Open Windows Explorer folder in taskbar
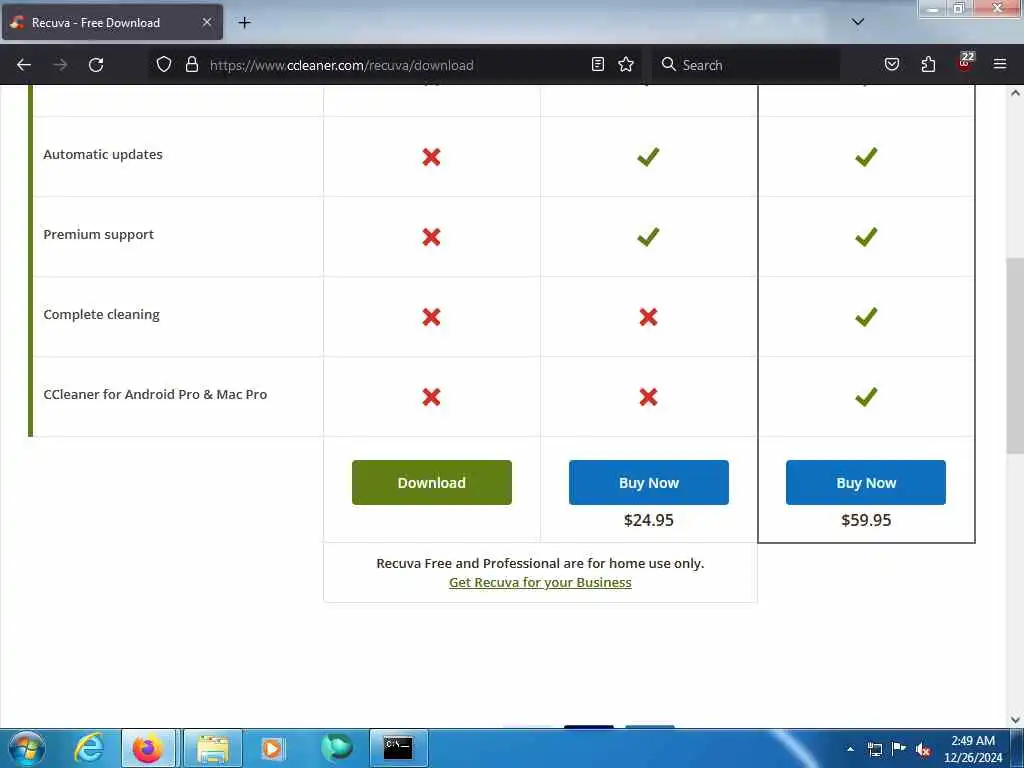 point(213,748)
